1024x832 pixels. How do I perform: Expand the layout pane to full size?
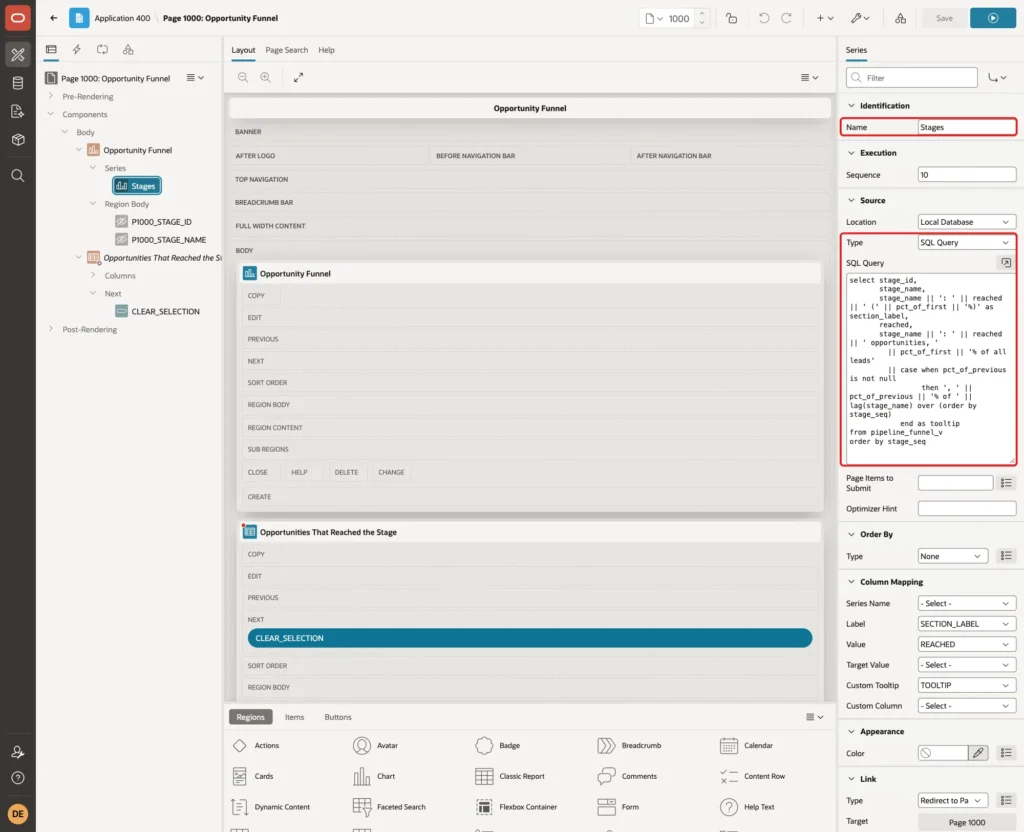click(298, 77)
